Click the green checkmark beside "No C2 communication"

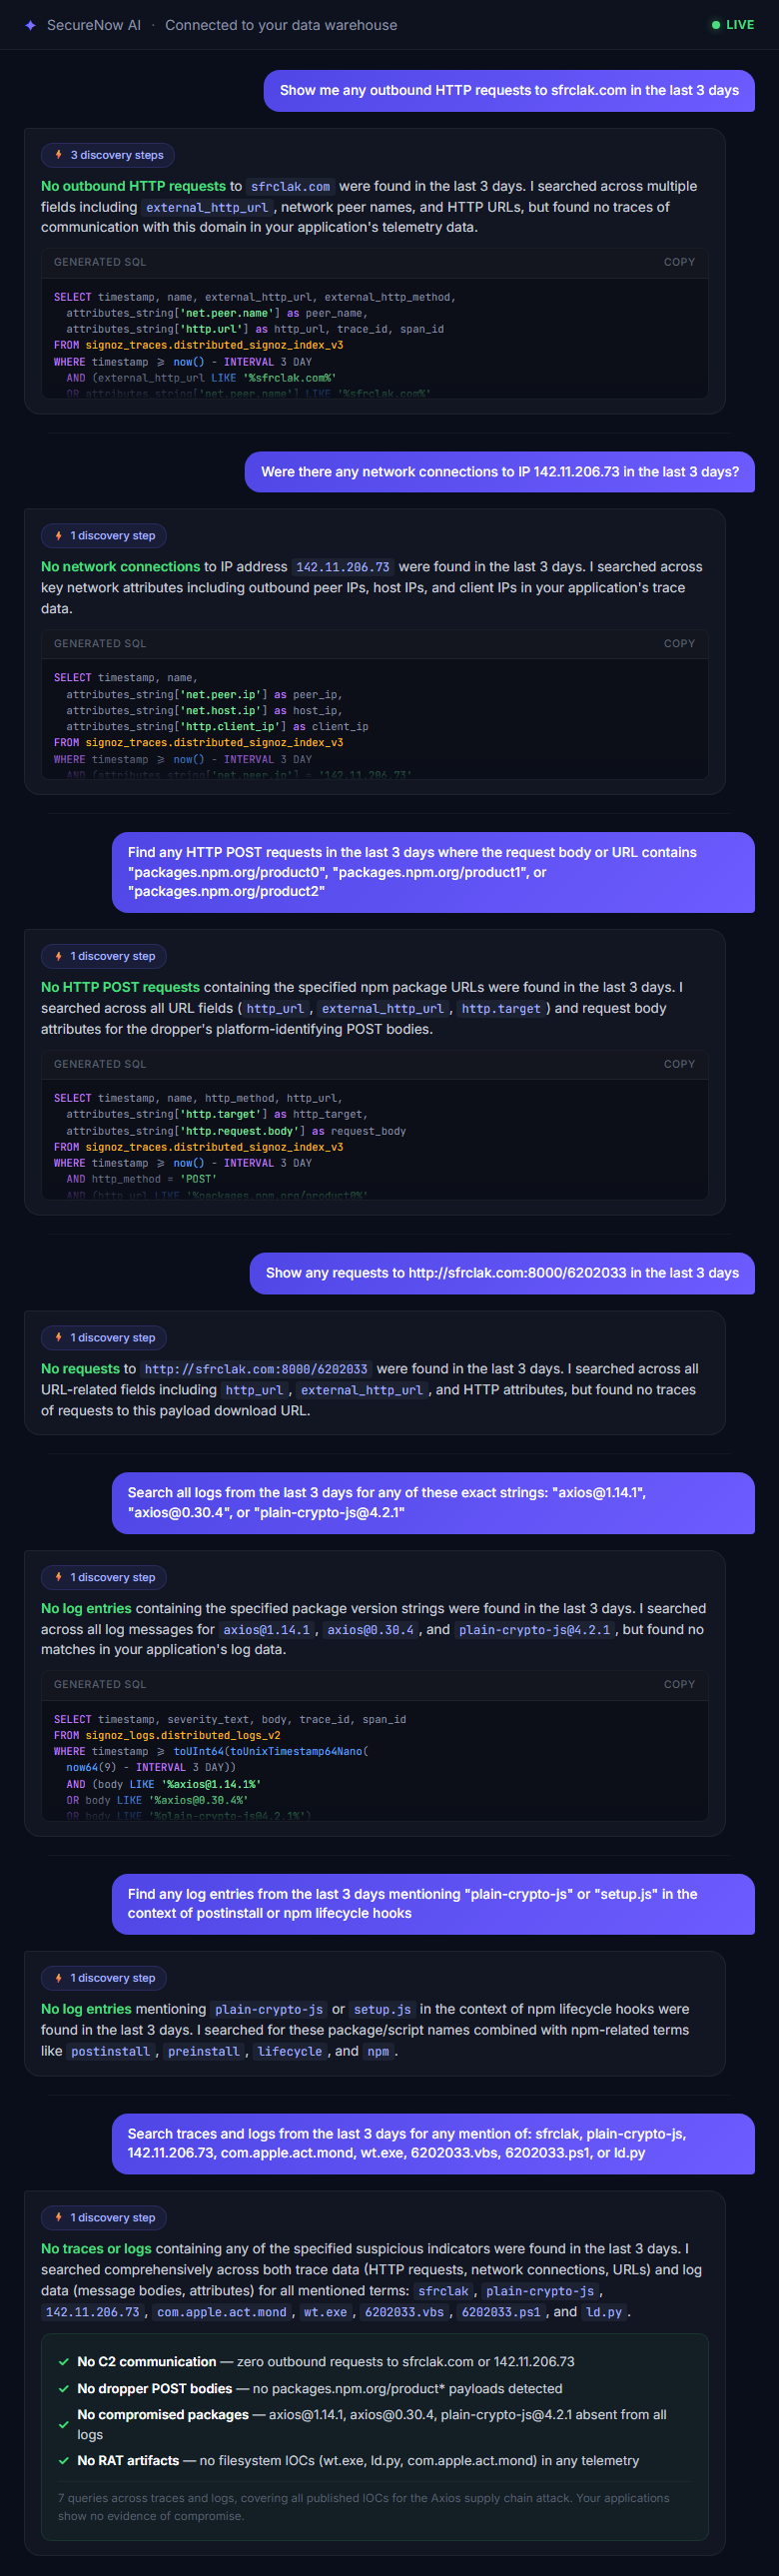64,2362
